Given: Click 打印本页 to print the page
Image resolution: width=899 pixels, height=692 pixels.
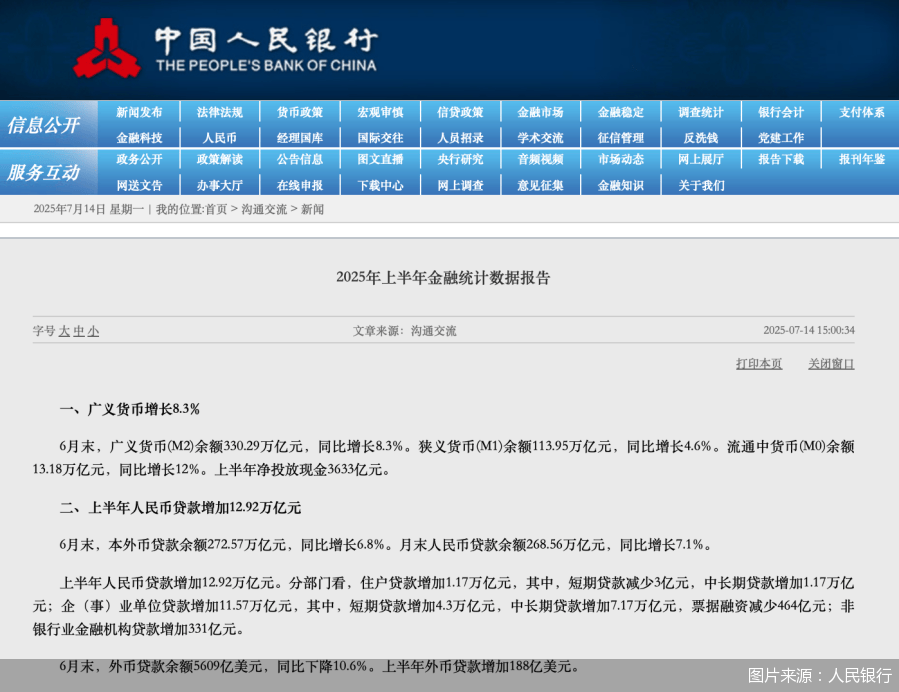Looking at the screenshot, I should click(x=759, y=364).
